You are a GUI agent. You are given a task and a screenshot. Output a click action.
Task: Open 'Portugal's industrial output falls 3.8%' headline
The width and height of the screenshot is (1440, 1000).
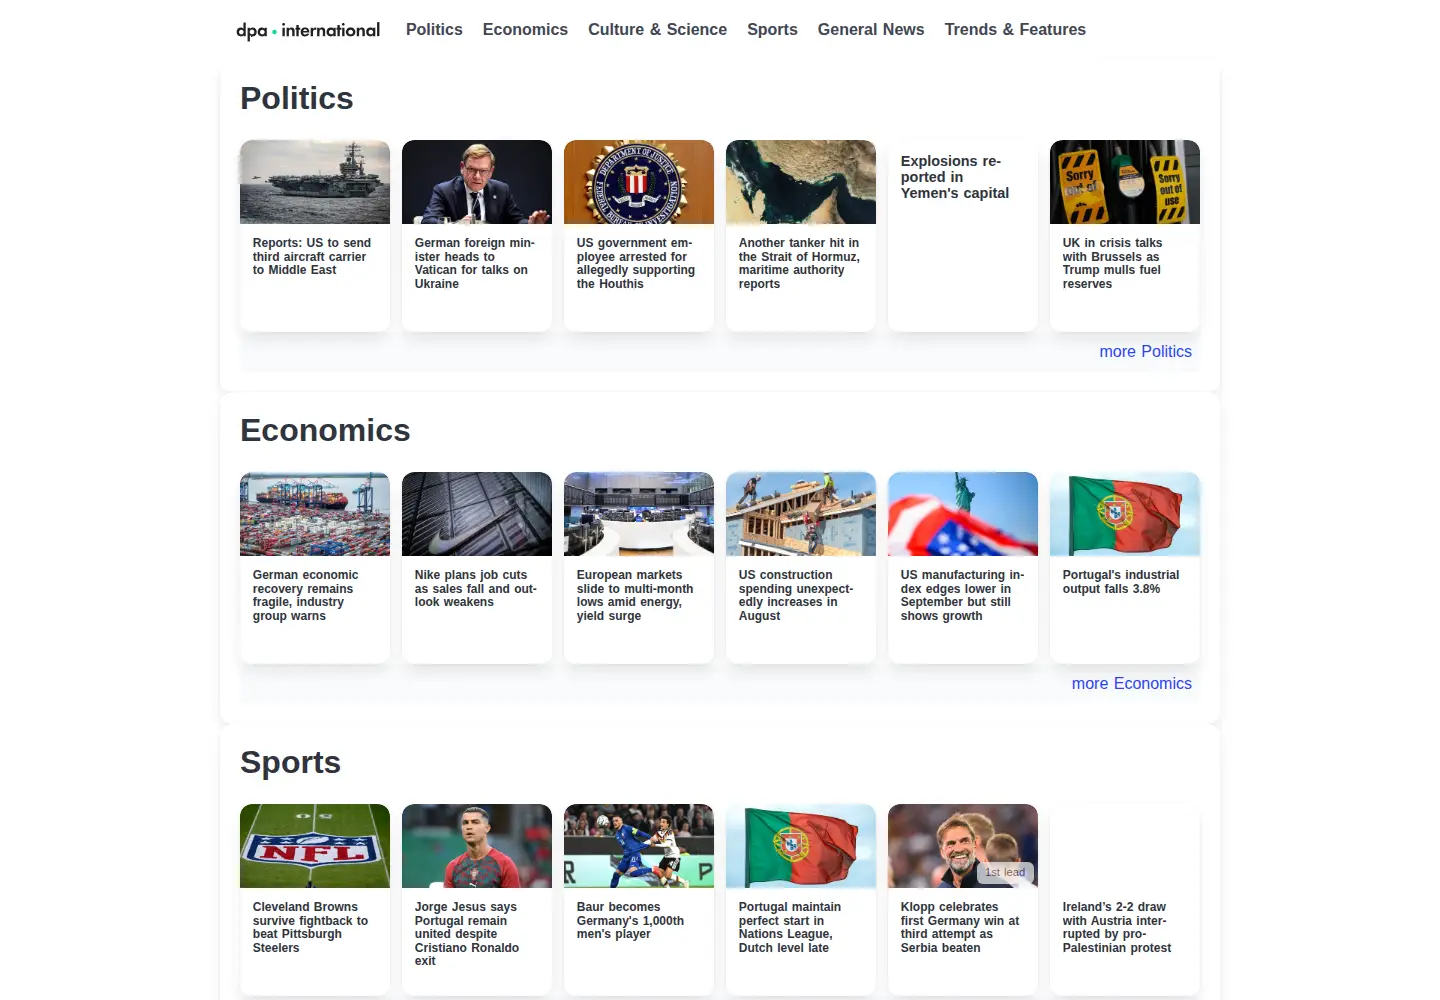click(1120, 582)
